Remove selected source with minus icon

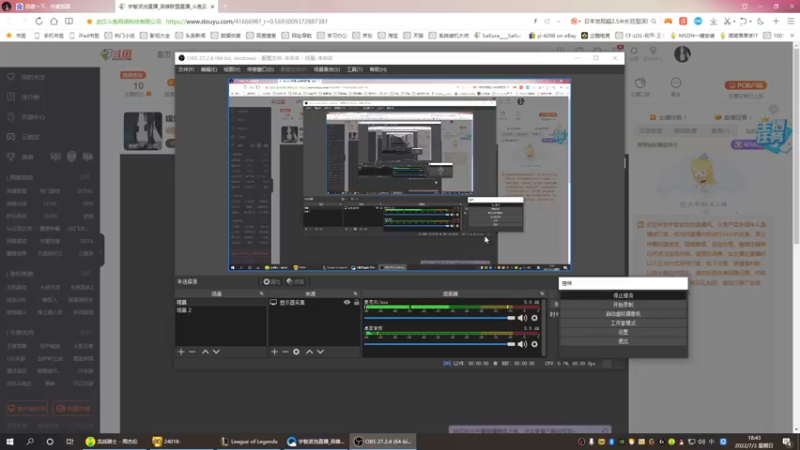click(285, 352)
